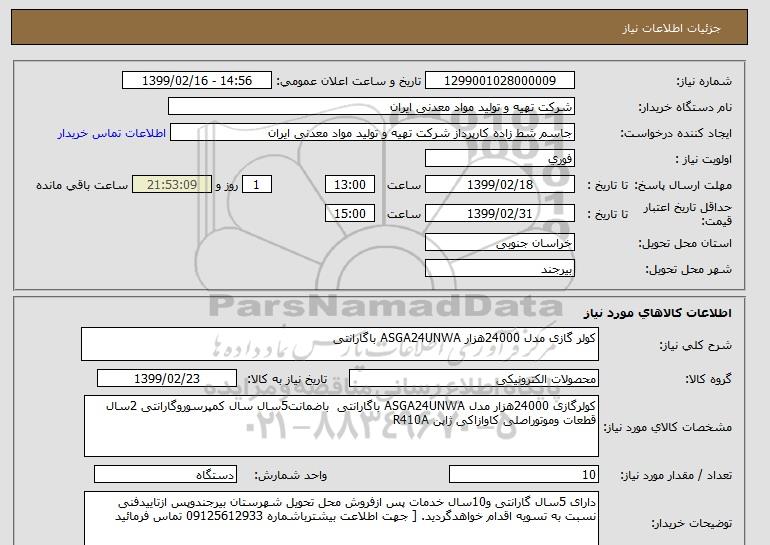Click response deadline date 1399/02/18
This screenshot has width=770, height=545.
click(x=499, y=185)
